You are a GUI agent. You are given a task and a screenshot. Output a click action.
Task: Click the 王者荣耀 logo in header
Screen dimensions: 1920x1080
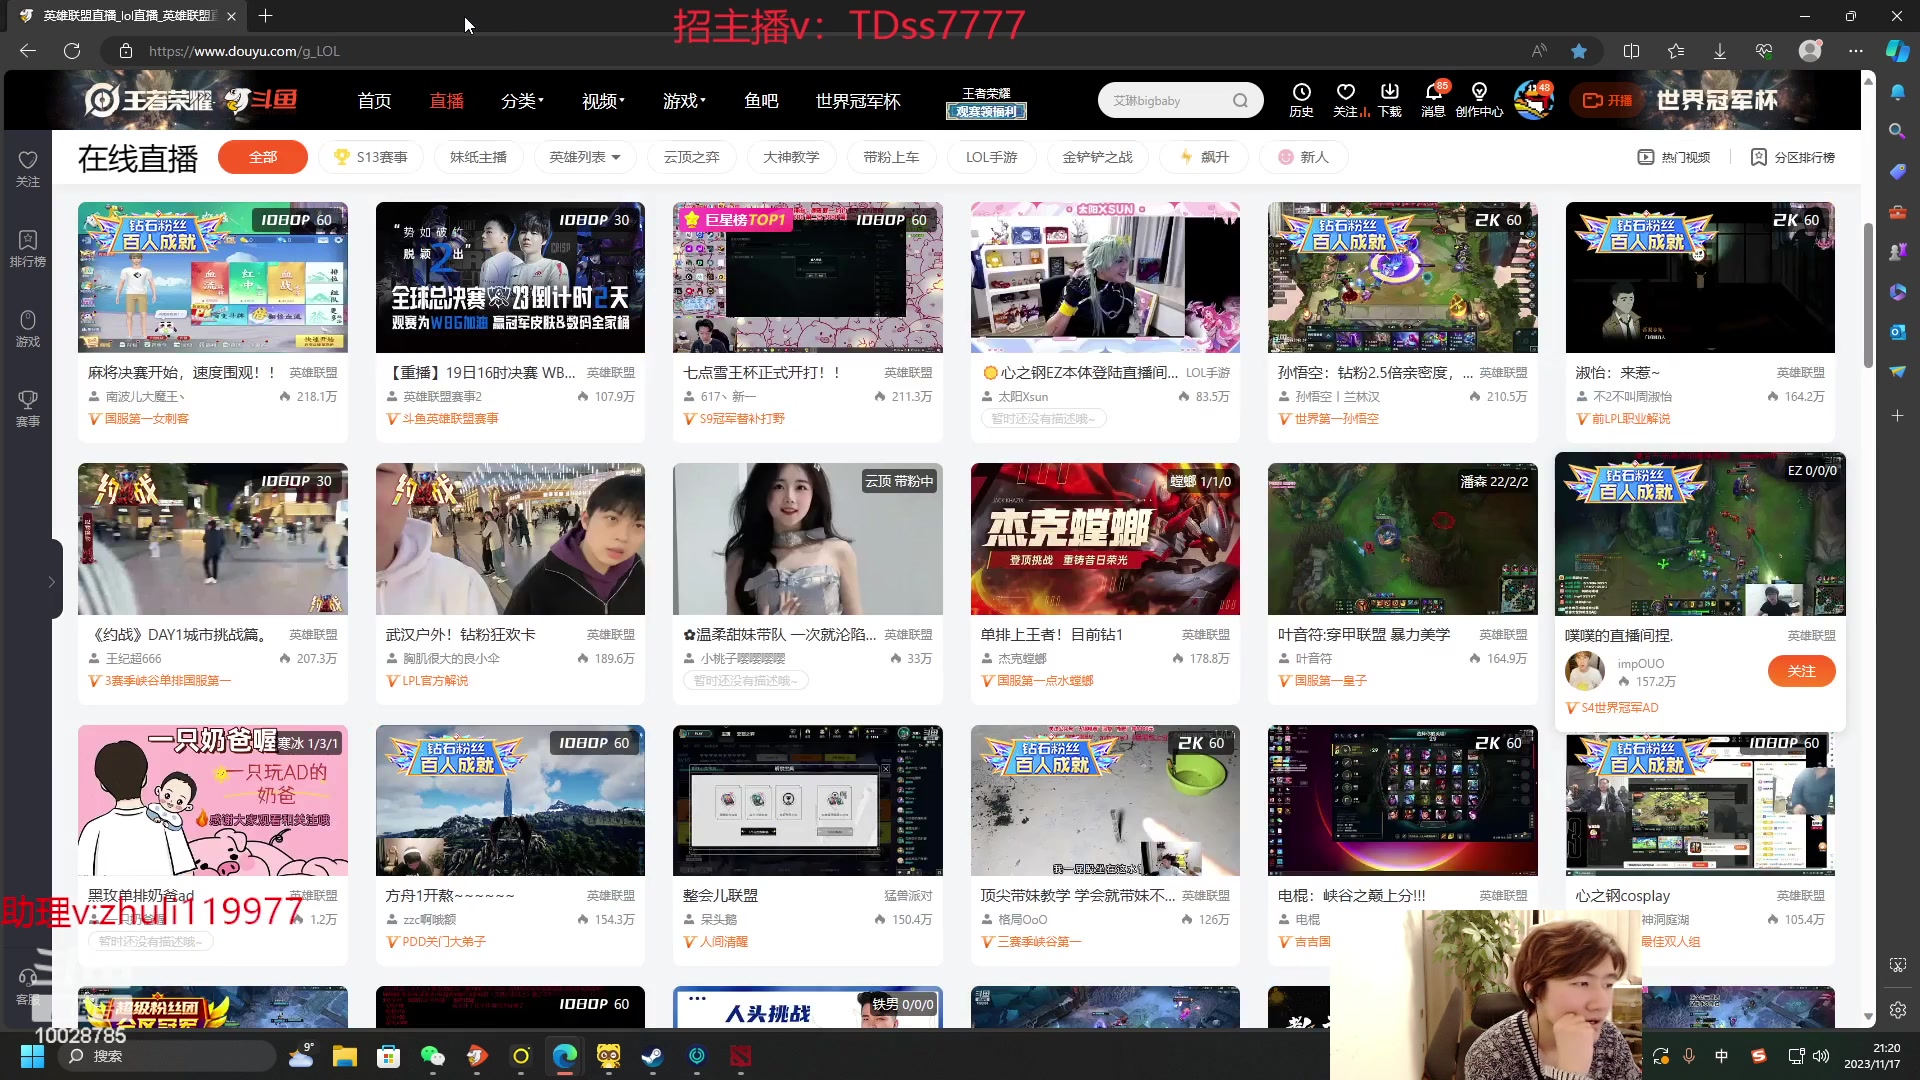(x=148, y=100)
